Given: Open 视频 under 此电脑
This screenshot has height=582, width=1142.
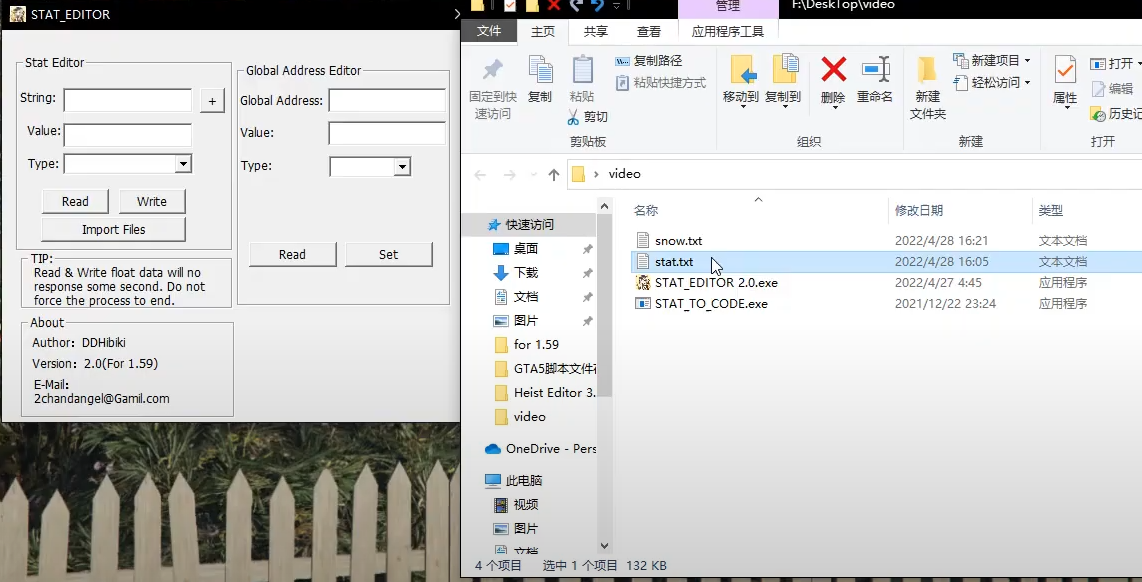Looking at the screenshot, I should [x=526, y=505].
